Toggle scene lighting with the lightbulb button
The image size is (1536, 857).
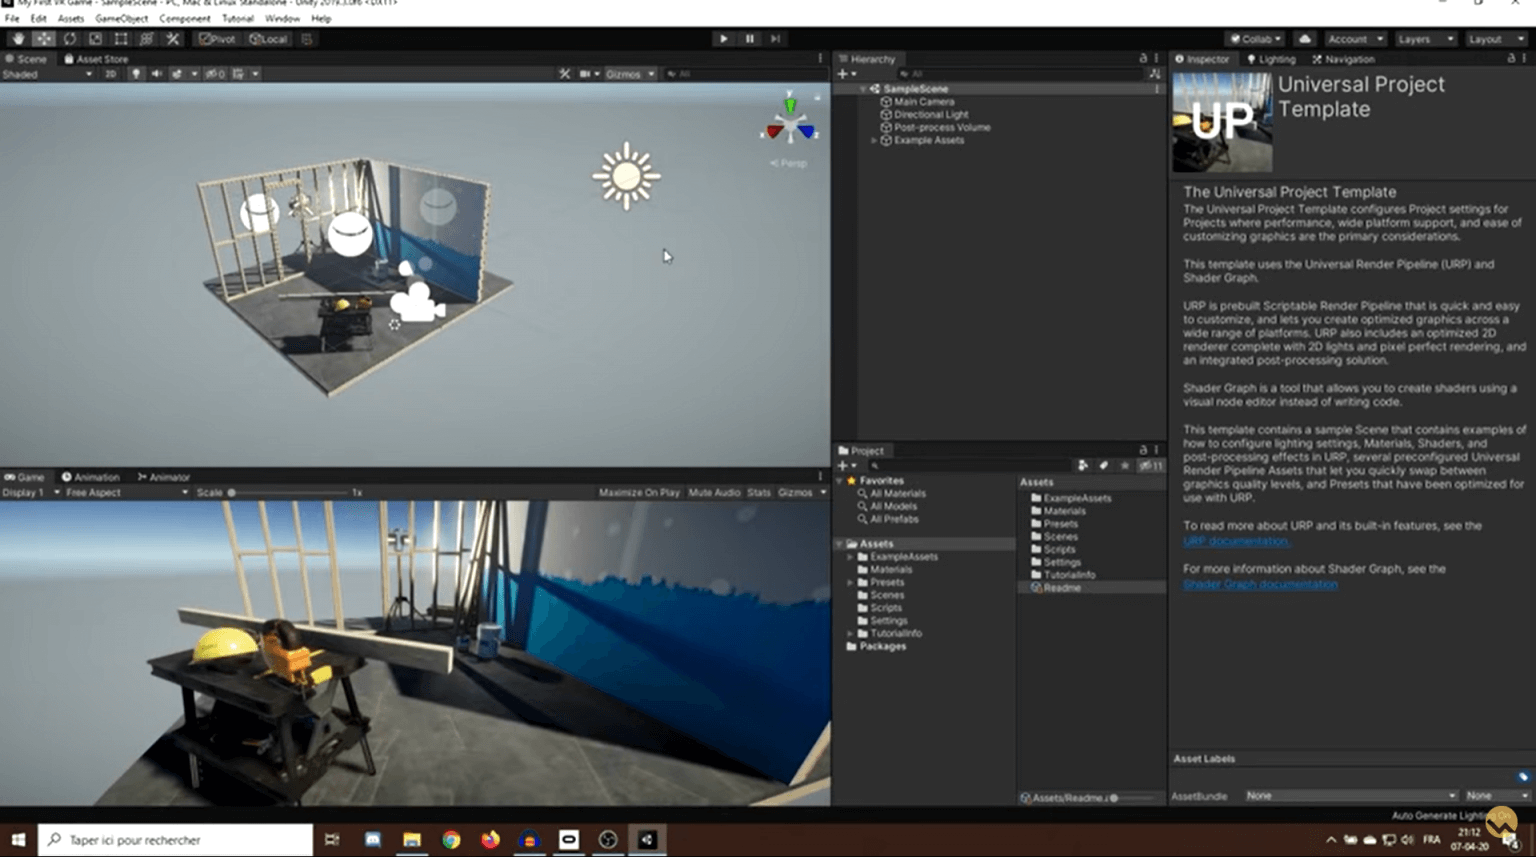pyautogui.click(x=136, y=74)
